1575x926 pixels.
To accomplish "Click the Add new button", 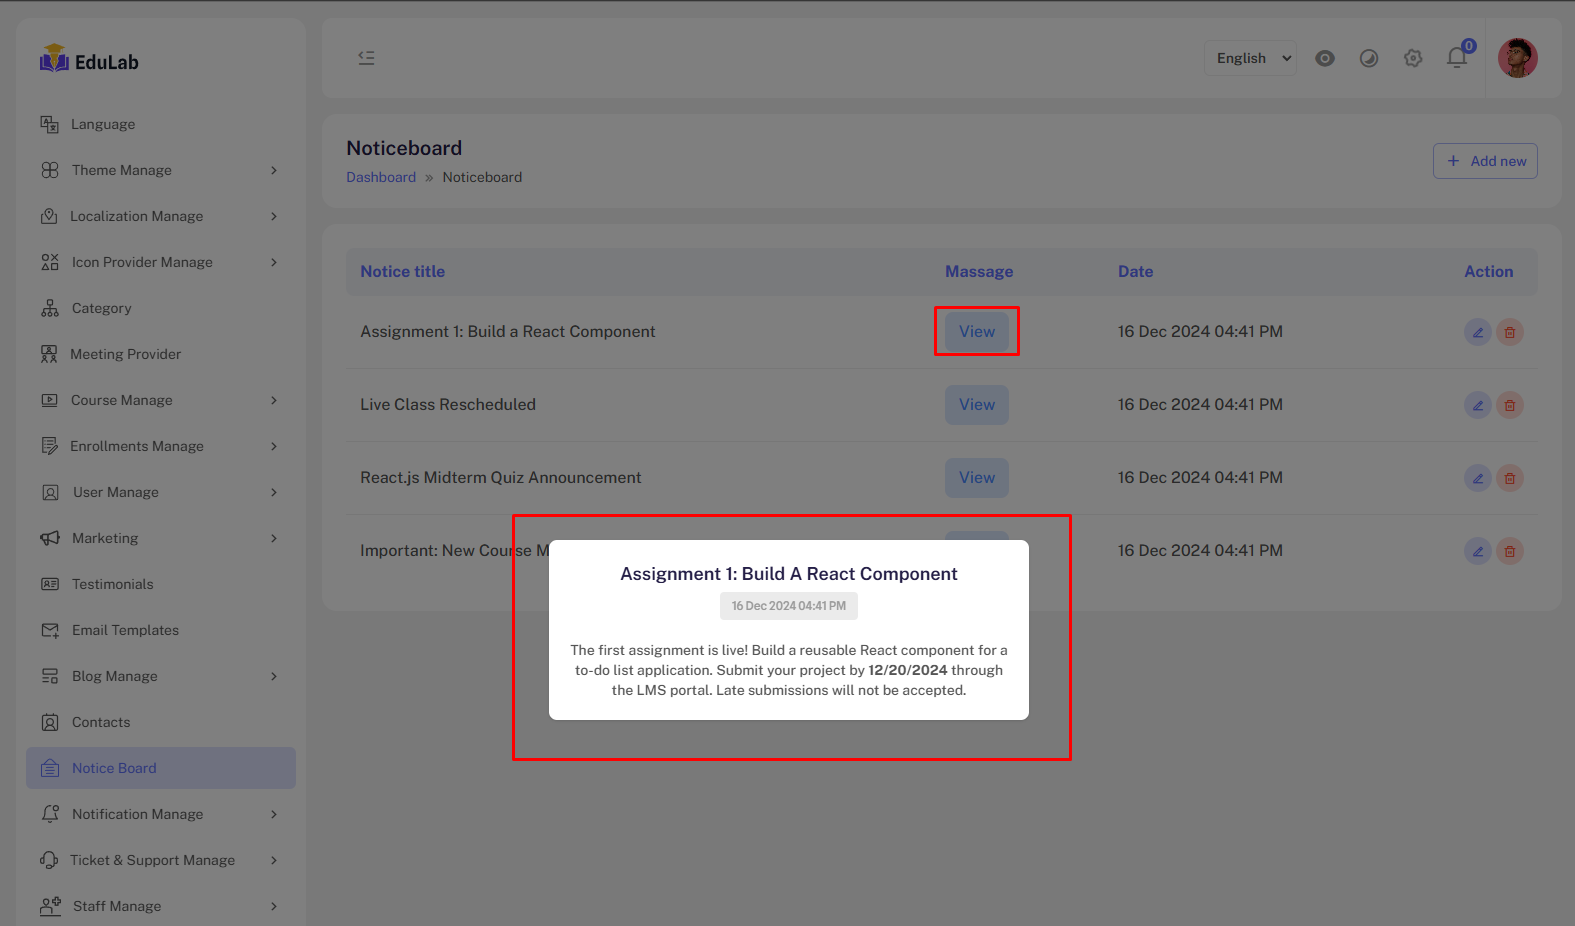I will 1485,161.
